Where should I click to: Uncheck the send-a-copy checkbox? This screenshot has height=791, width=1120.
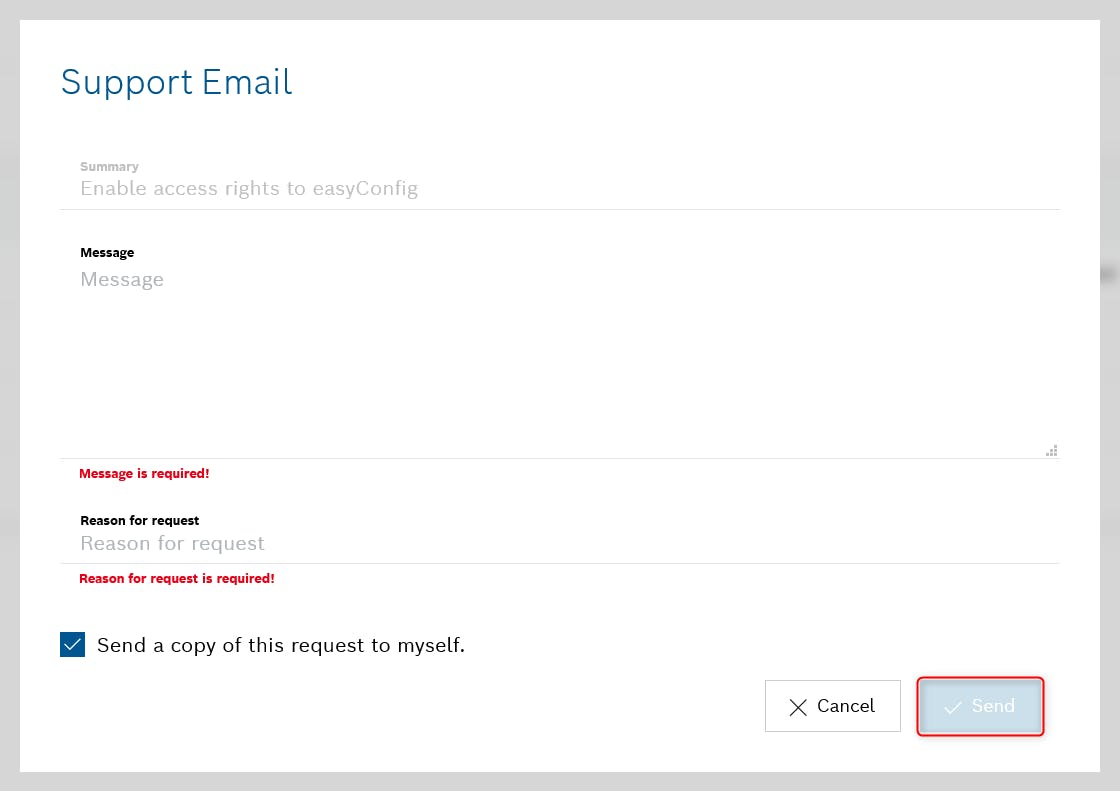pyautogui.click(x=72, y=645)
